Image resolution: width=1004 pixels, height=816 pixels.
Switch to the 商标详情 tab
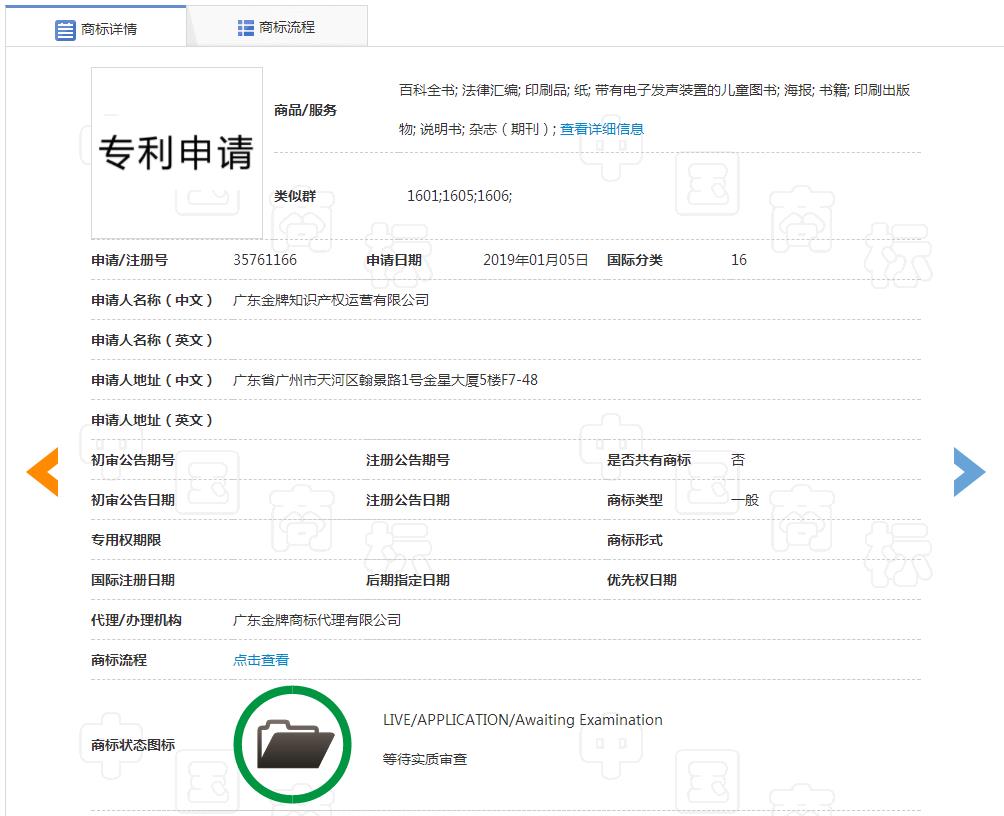coord(96,28)
